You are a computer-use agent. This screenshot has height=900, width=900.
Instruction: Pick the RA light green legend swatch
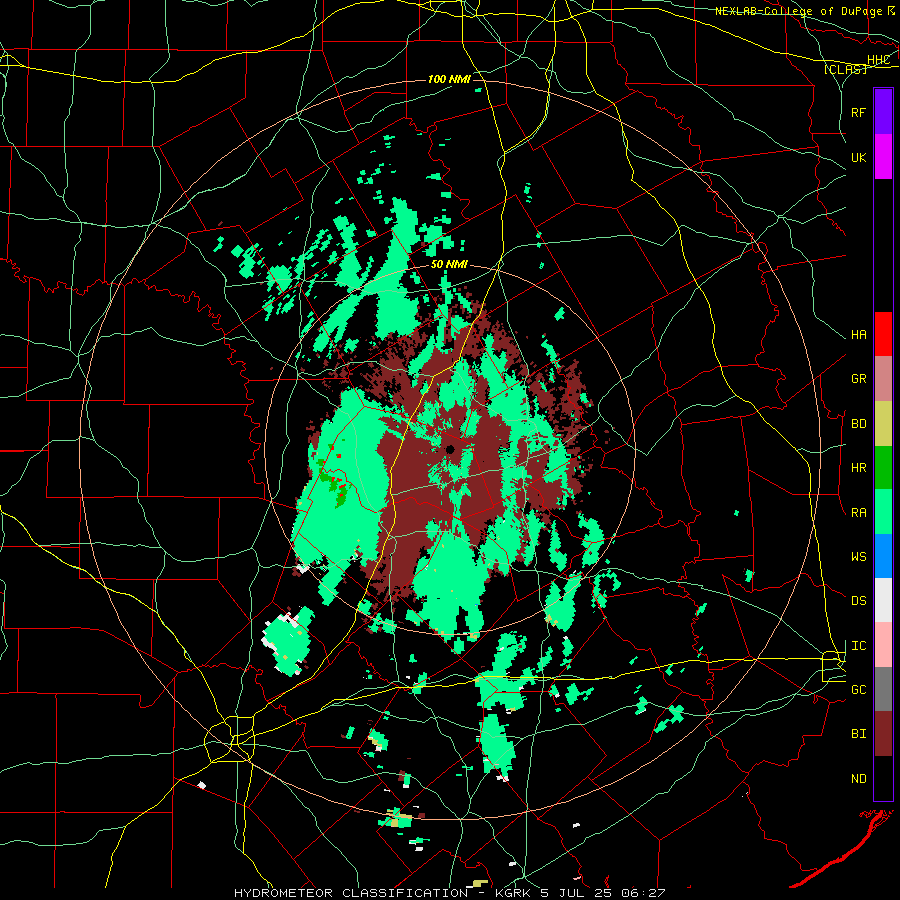[883, 512]
